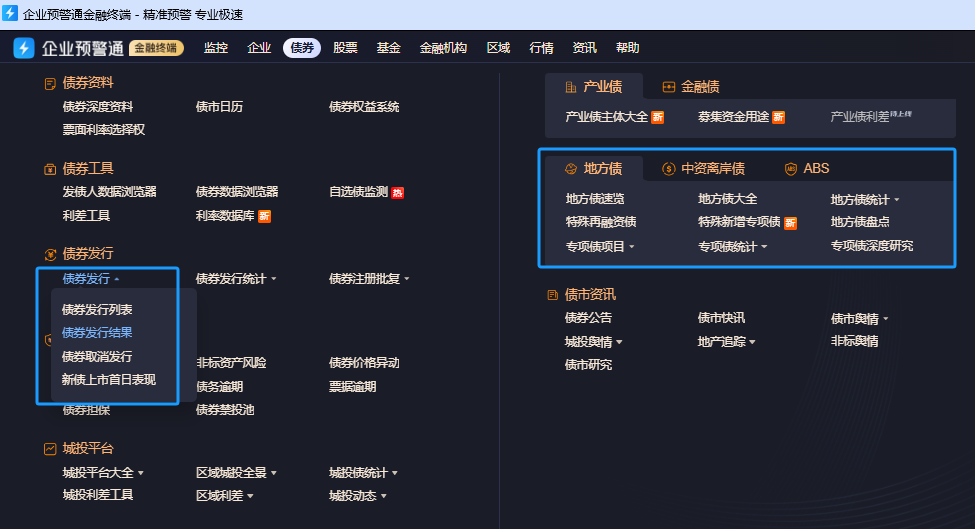This screenshot has height=529, width=975.
Task: Click the 债券资料 section icon
Action: point(50,83)
